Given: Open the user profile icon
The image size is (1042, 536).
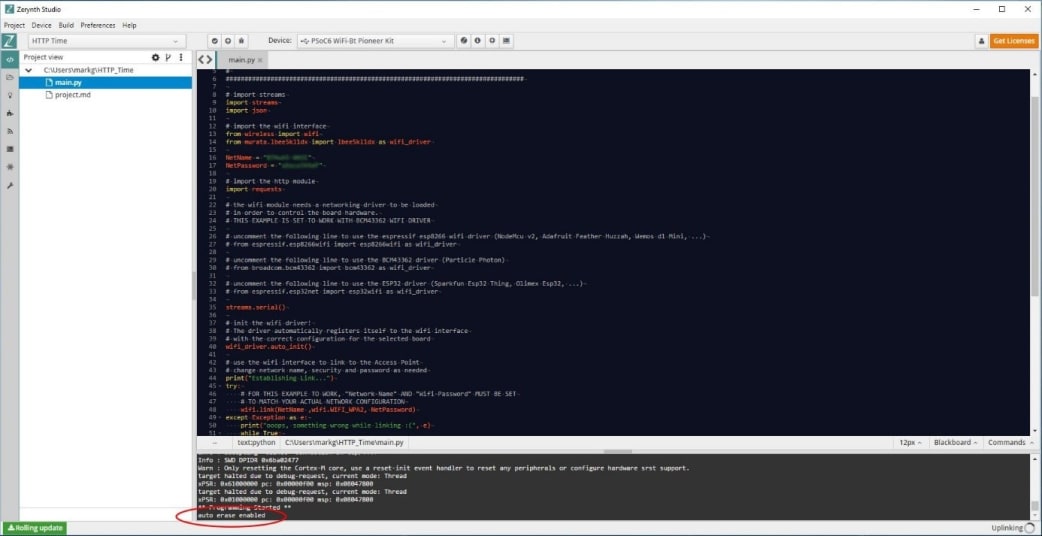Looking at the screenshot, I should (x=981, y=41).
